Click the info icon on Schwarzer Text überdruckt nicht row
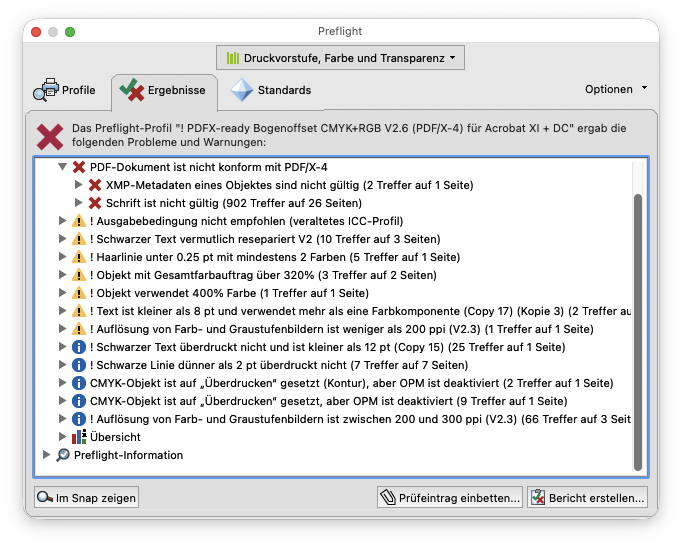This screenshot has width=682, height=546. click(x=79, y=347)
